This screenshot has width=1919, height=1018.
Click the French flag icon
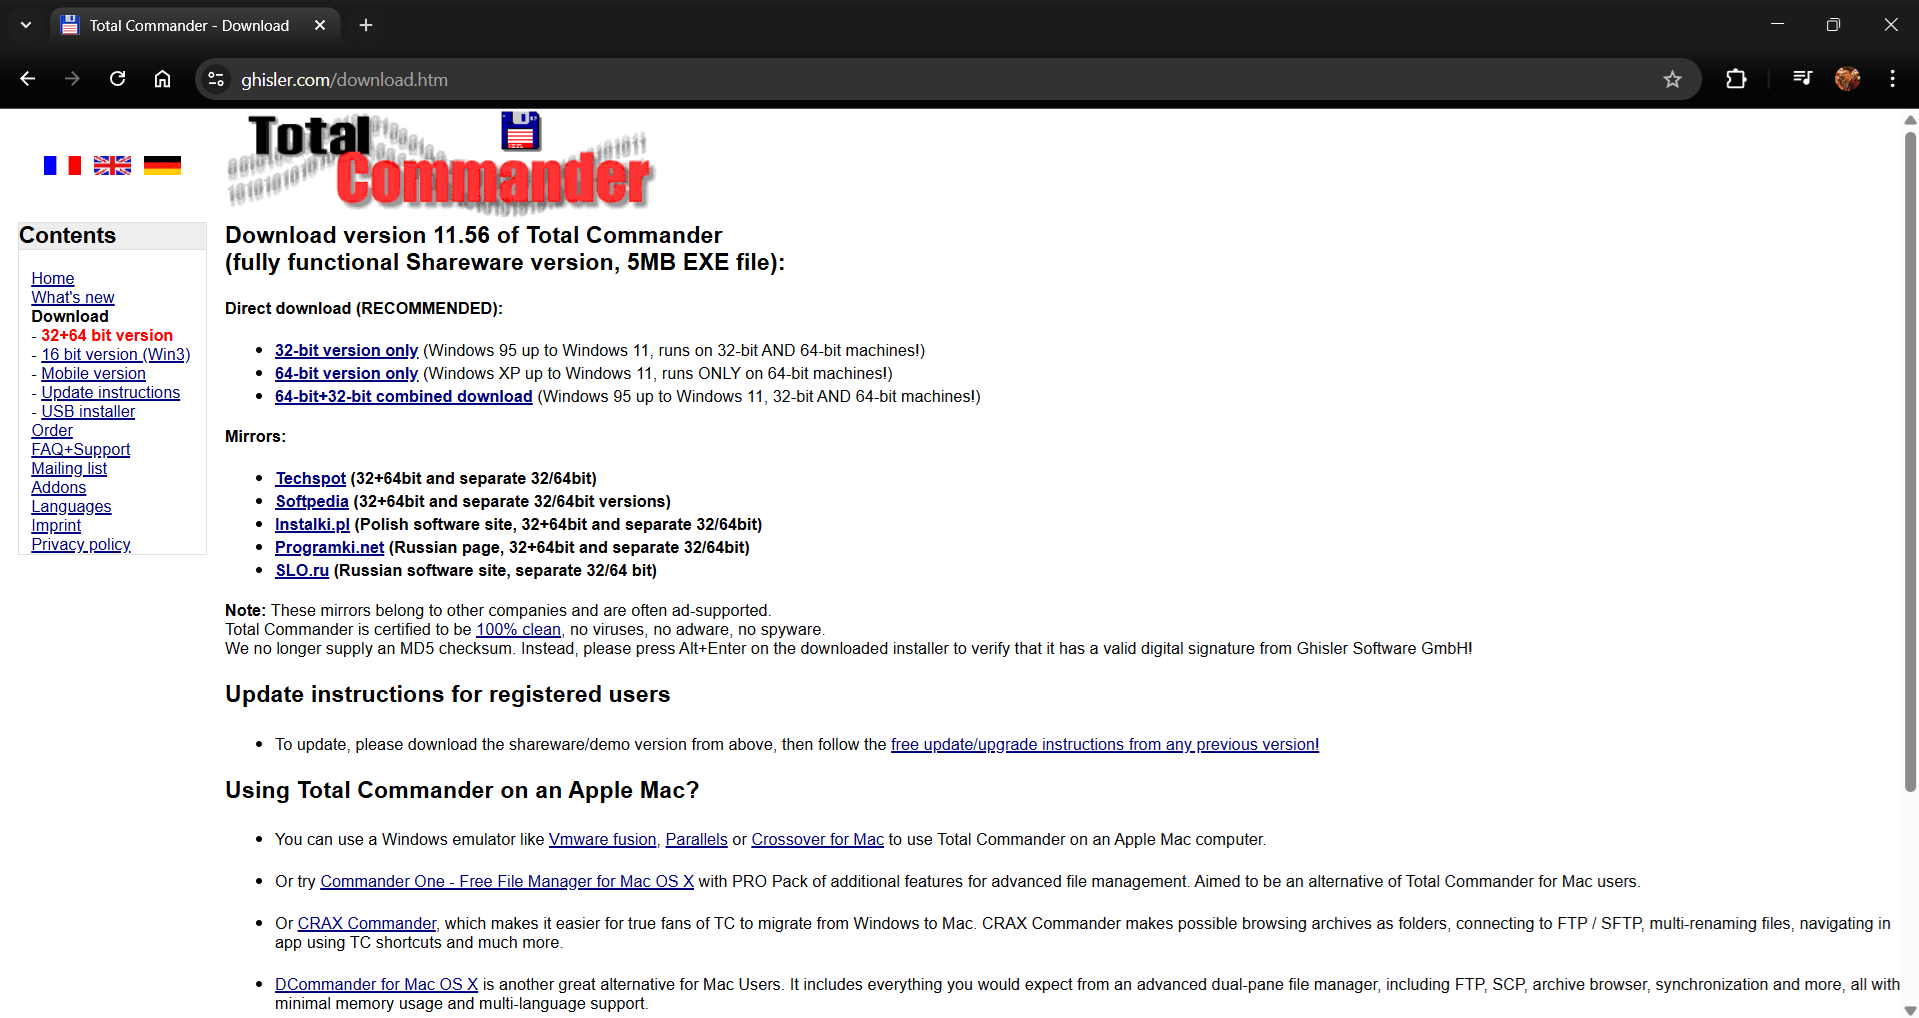(x=62, y=165)
